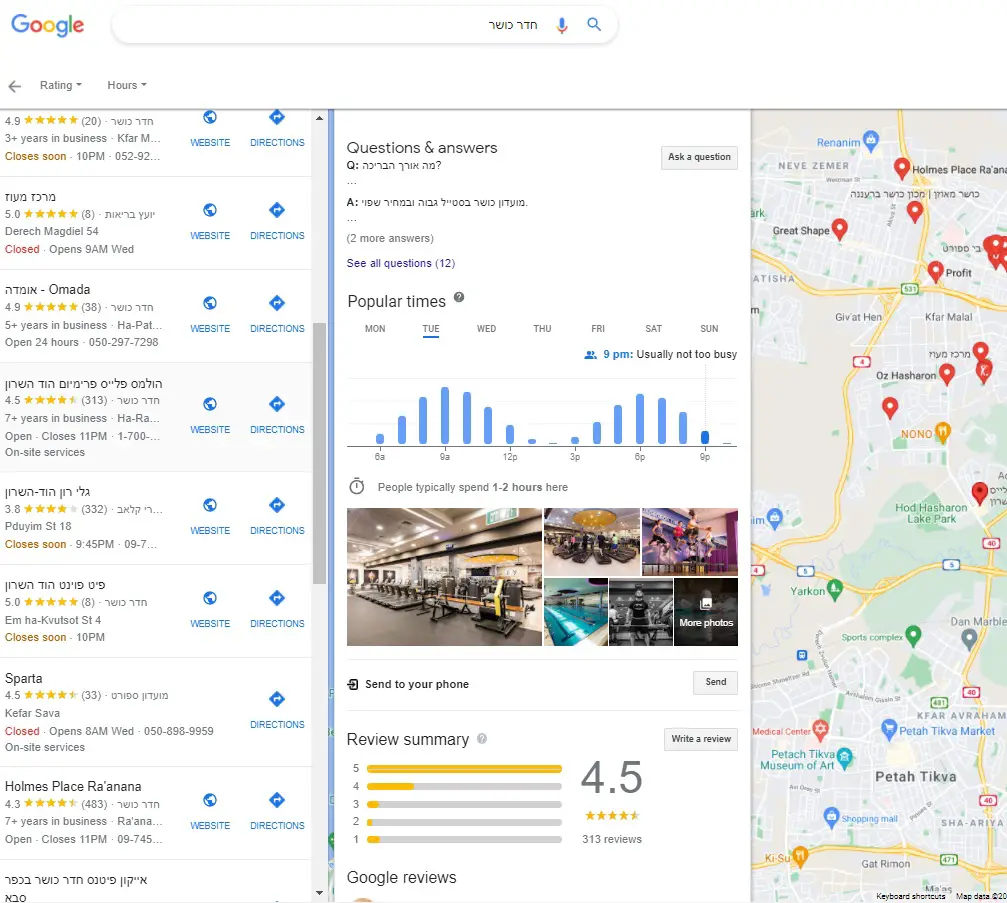Click the Write a review button
The width and height of the screenshot is (1007, 903).
point(701,739)
